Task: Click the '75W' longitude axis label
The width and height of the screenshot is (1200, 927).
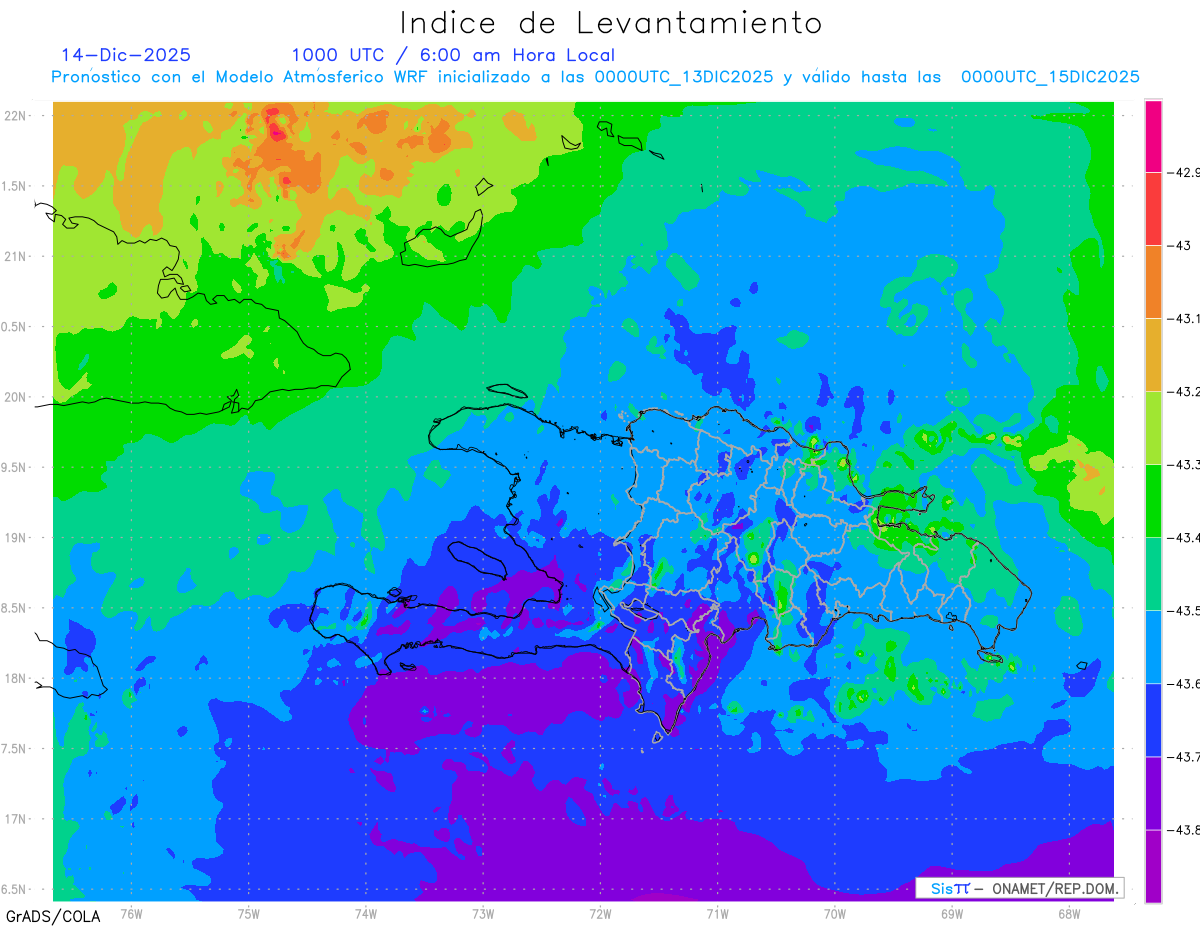Action: [248, 914]
